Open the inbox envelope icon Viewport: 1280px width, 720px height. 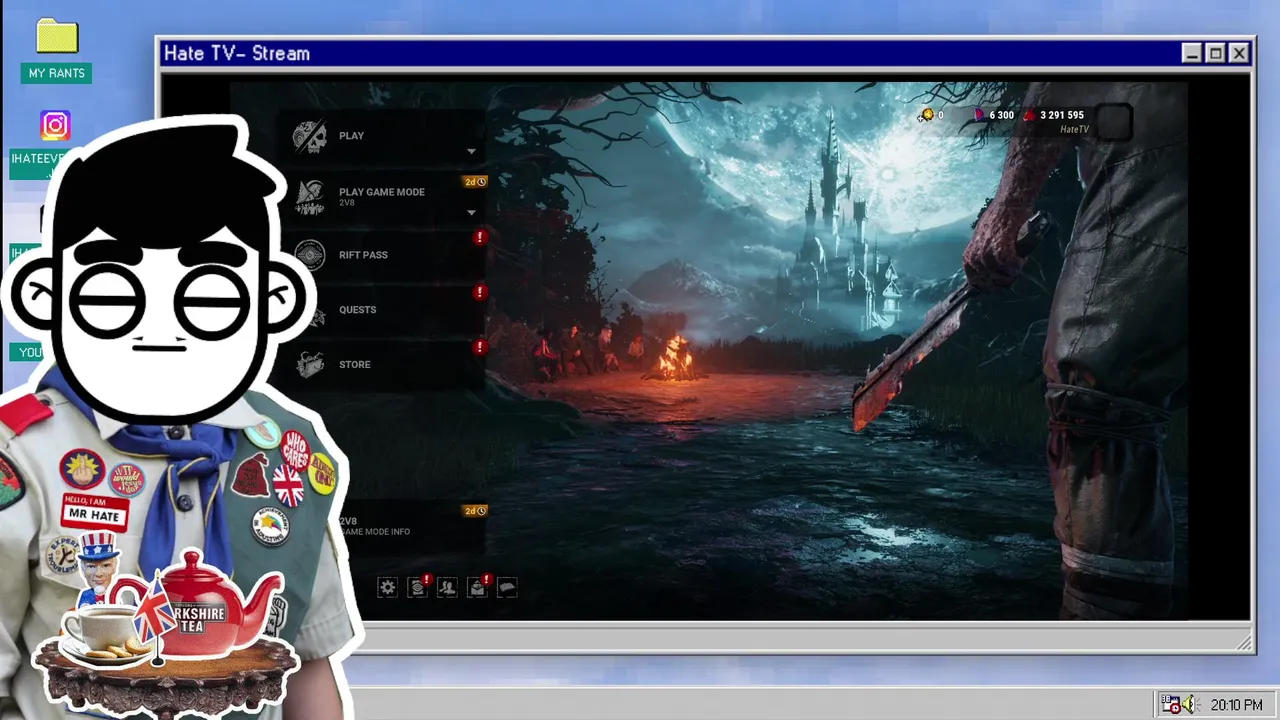(x=477, y=588)
